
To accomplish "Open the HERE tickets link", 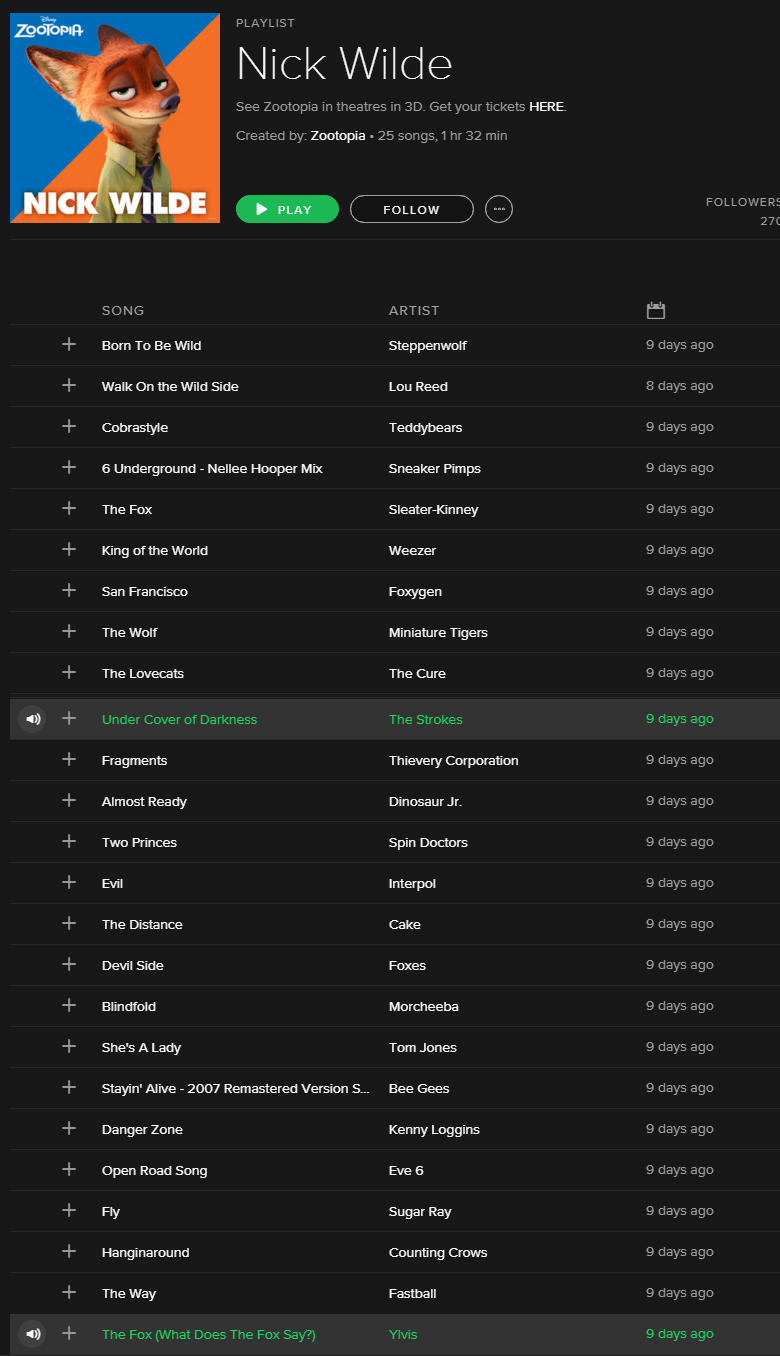I will coord(546,106).
